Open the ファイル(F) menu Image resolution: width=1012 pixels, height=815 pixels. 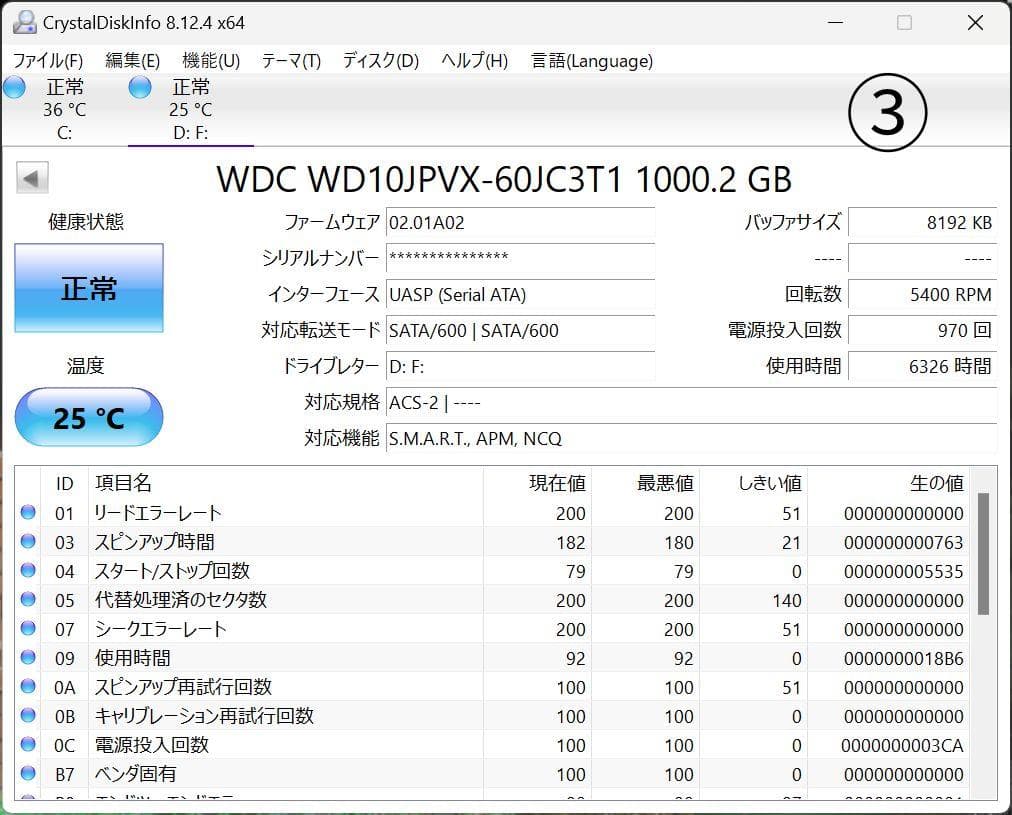click(48, 61)
